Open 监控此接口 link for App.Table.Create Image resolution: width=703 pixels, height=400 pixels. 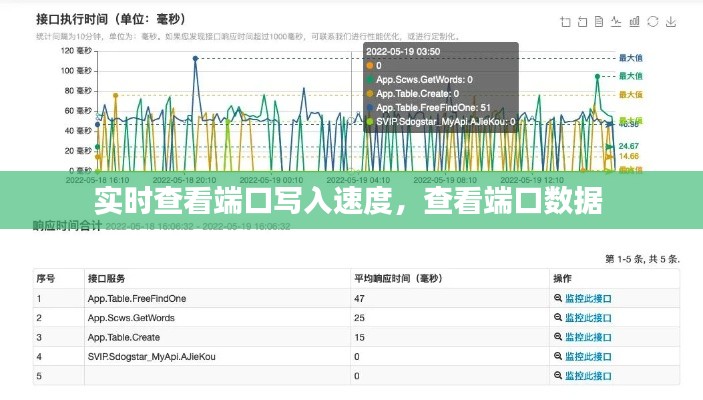(587, 337)
